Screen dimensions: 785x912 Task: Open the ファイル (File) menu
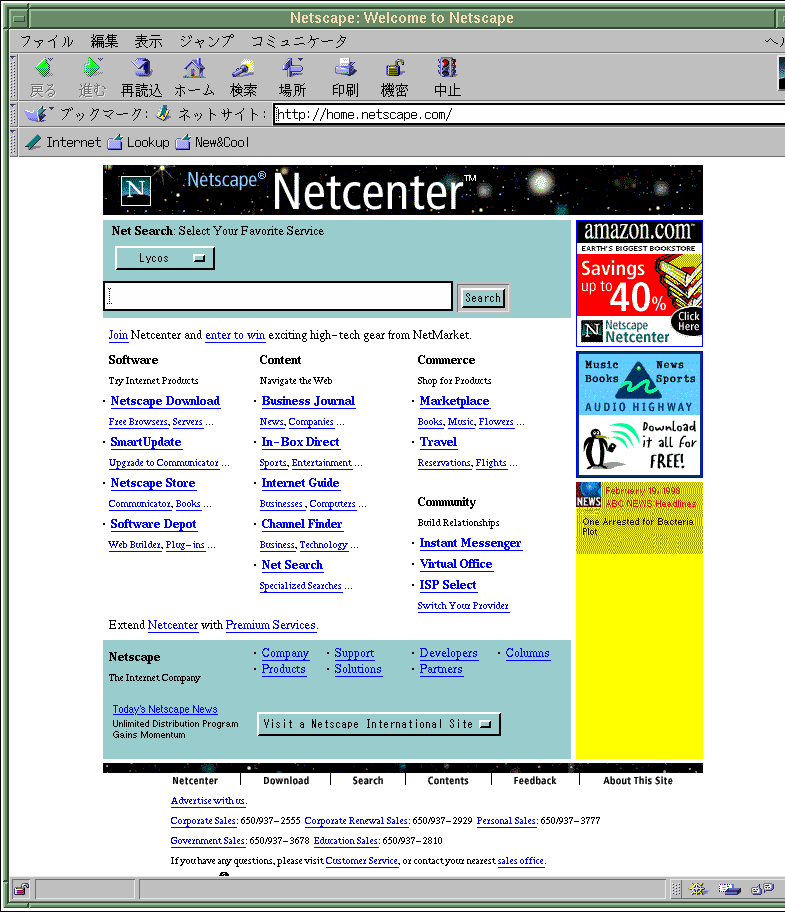(x=47, y=41)
